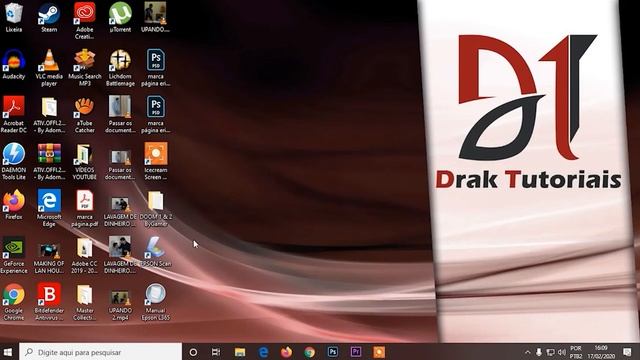The height and width of the screenshot is (360, 640).
Task: Open the uTorrent desktop shortcut
Action: tap(120, 17)
